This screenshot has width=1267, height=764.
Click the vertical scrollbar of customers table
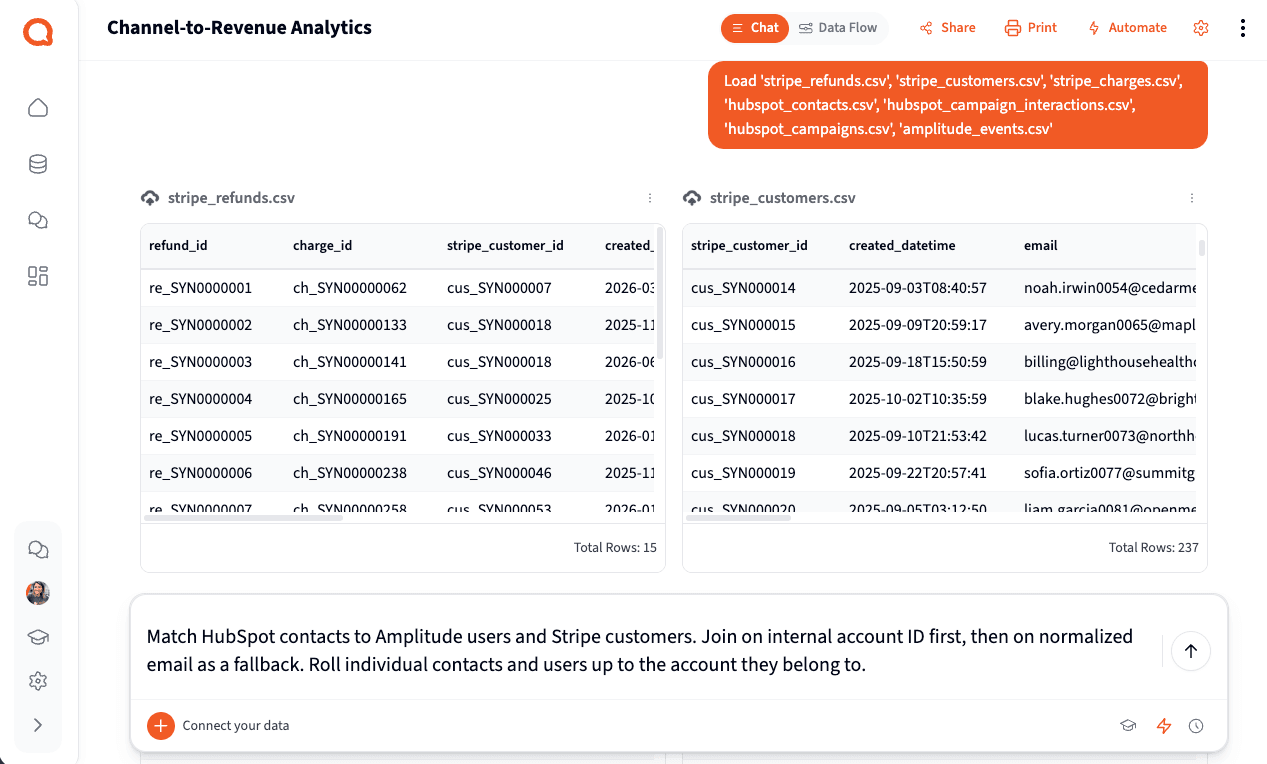point(1201,248)
